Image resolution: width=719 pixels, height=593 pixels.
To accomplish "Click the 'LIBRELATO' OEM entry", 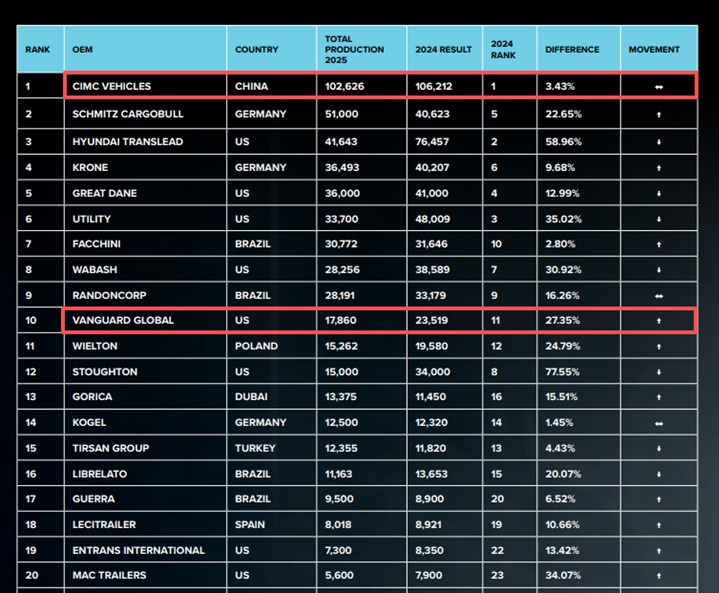I will pyautogui.click(x=100, y=474).
